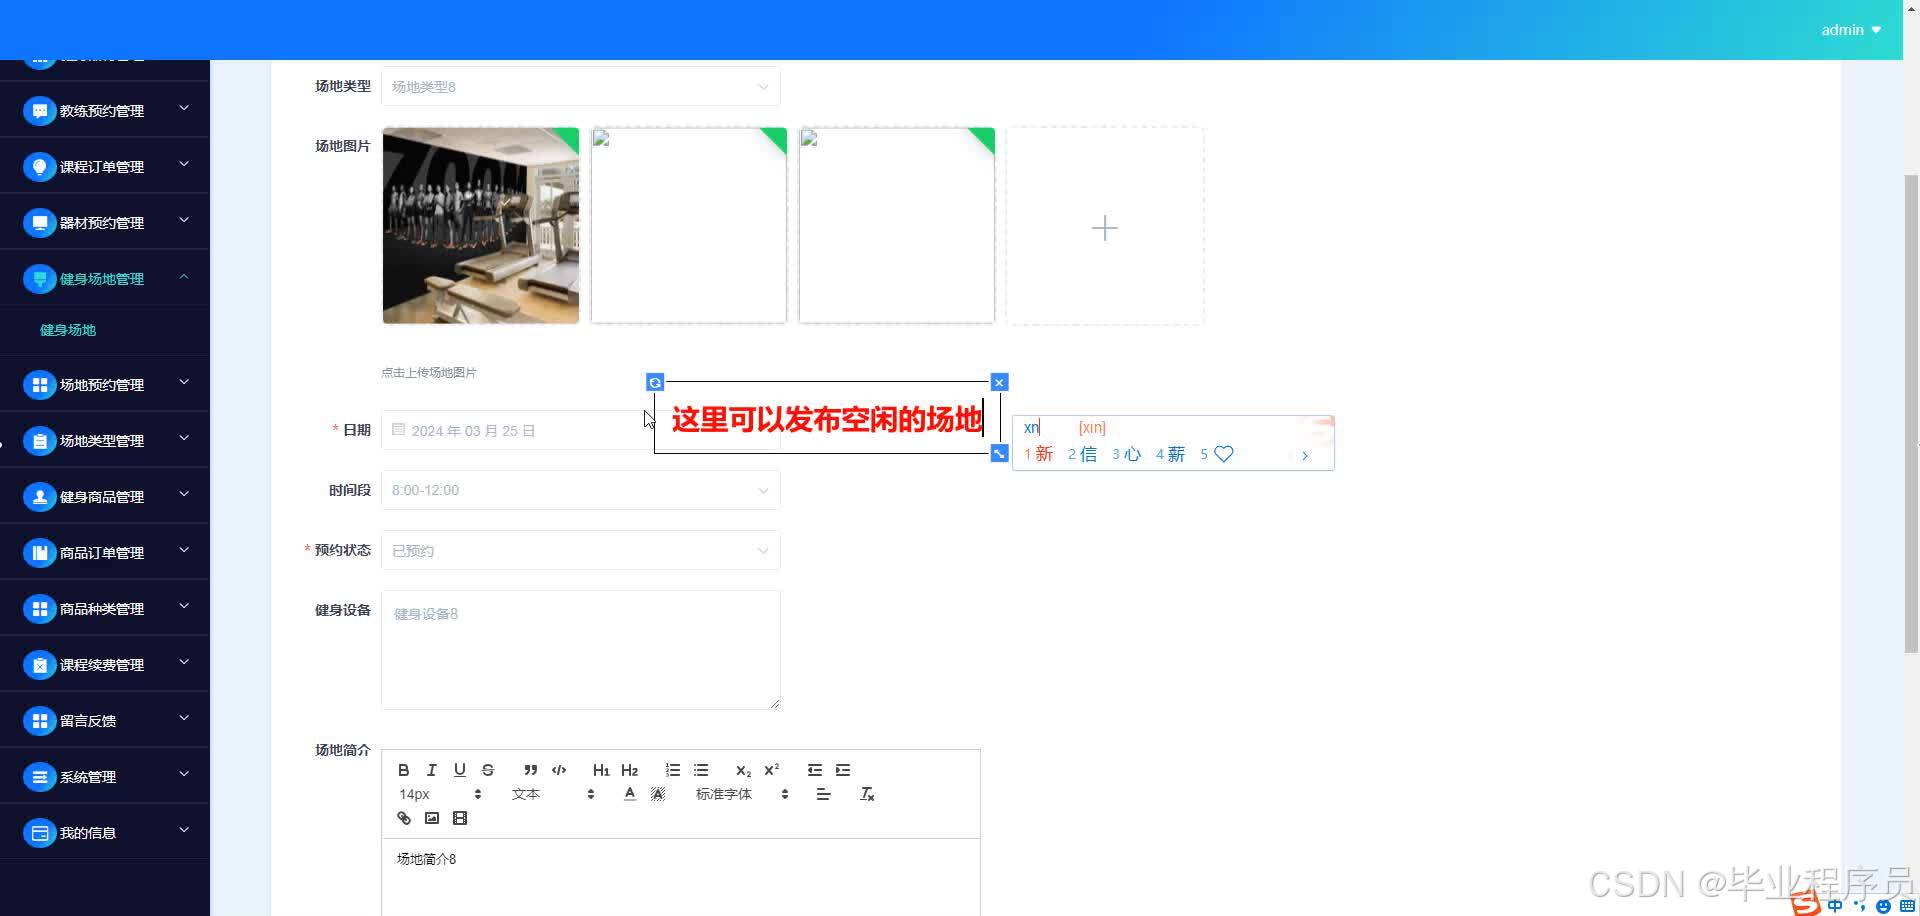Expand 系统管理 with its chevron arrow
Screen dimensions: 1920x916
coord(184,774)
